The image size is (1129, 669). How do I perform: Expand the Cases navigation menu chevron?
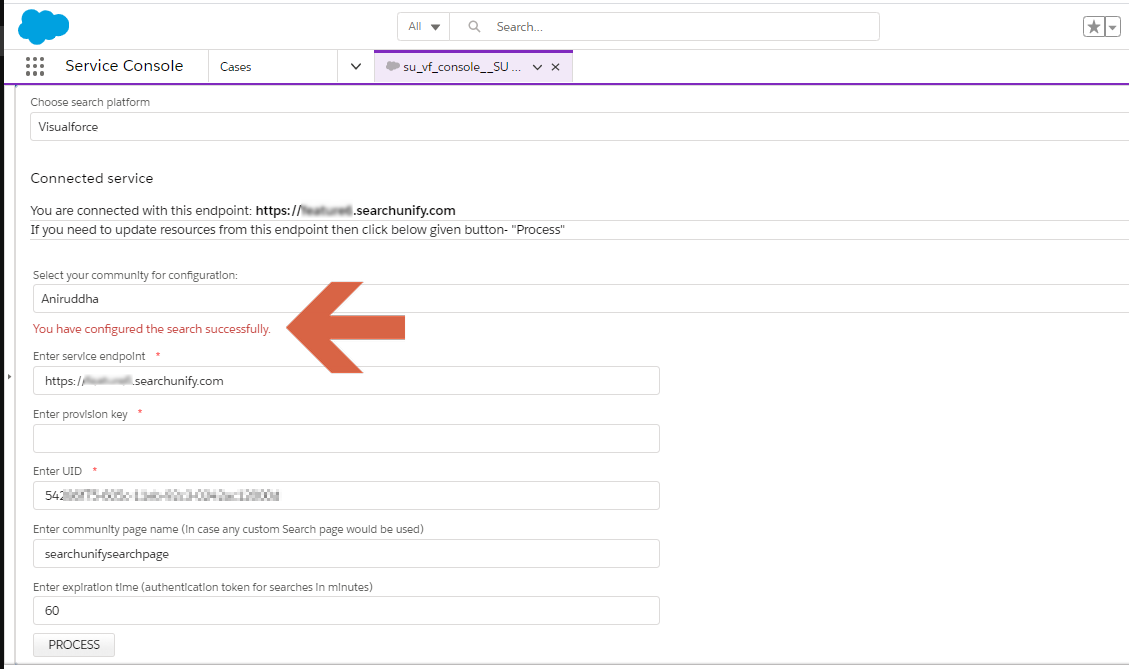(355, 67)
